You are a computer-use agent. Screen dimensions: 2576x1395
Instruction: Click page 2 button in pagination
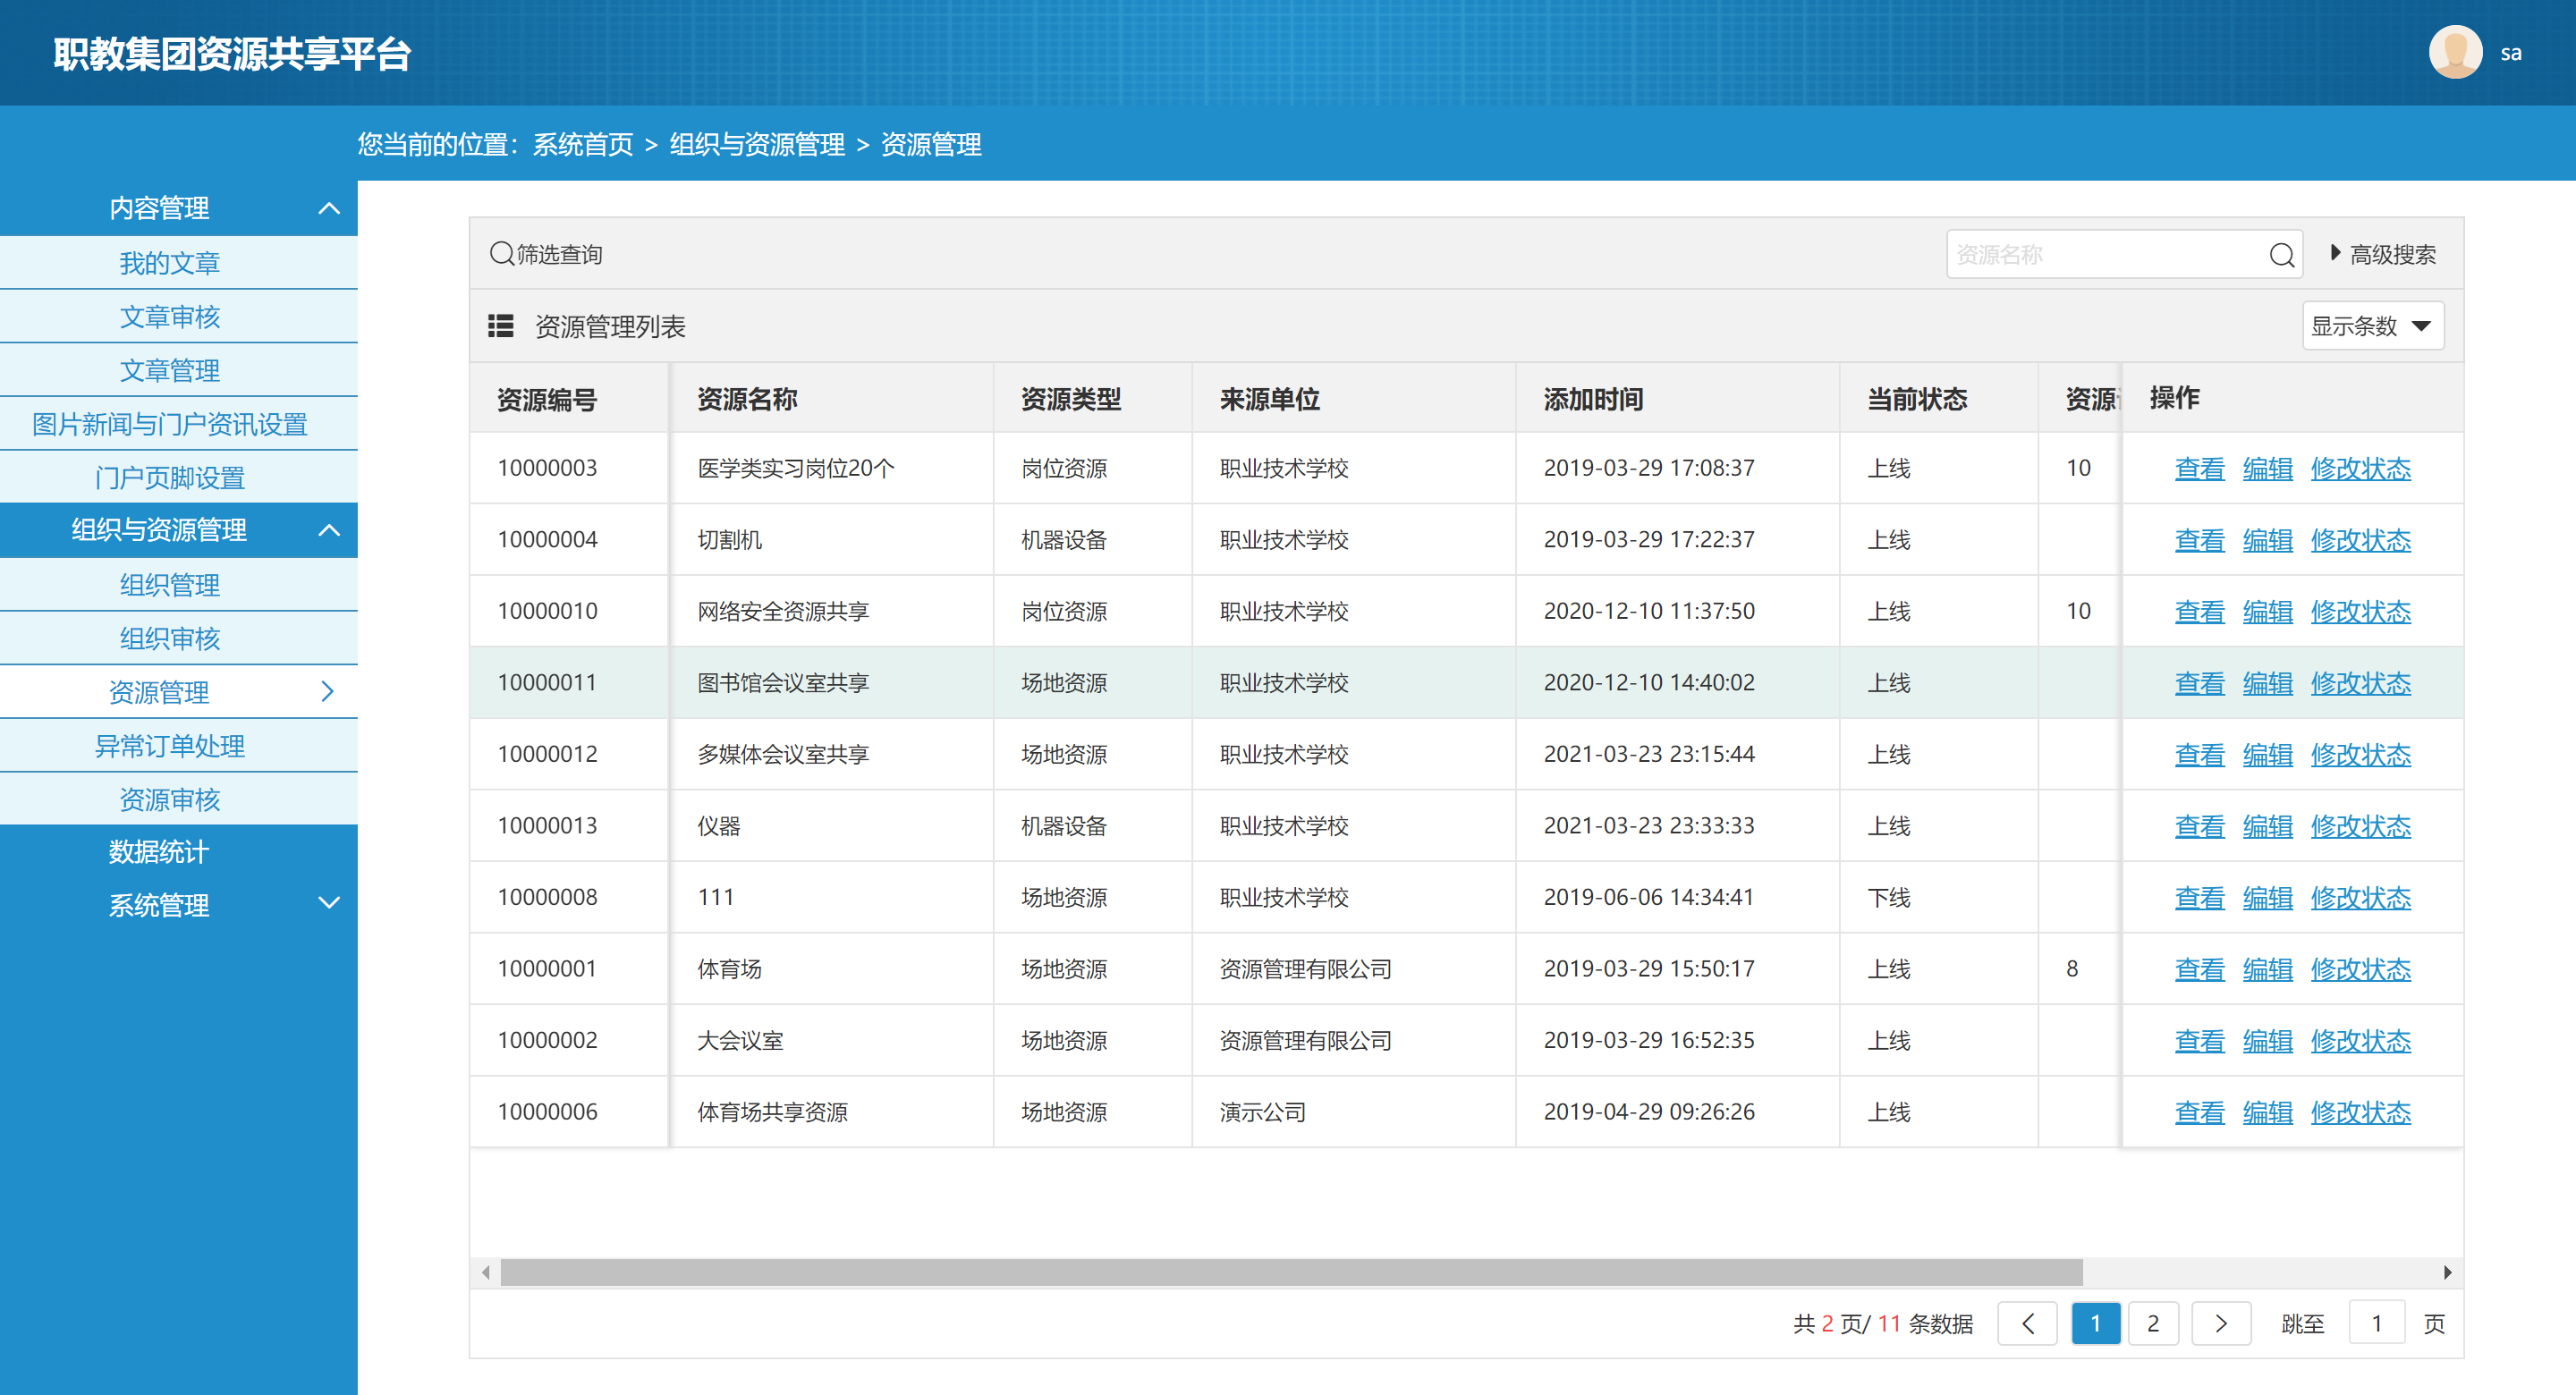click(2153, 1324)
